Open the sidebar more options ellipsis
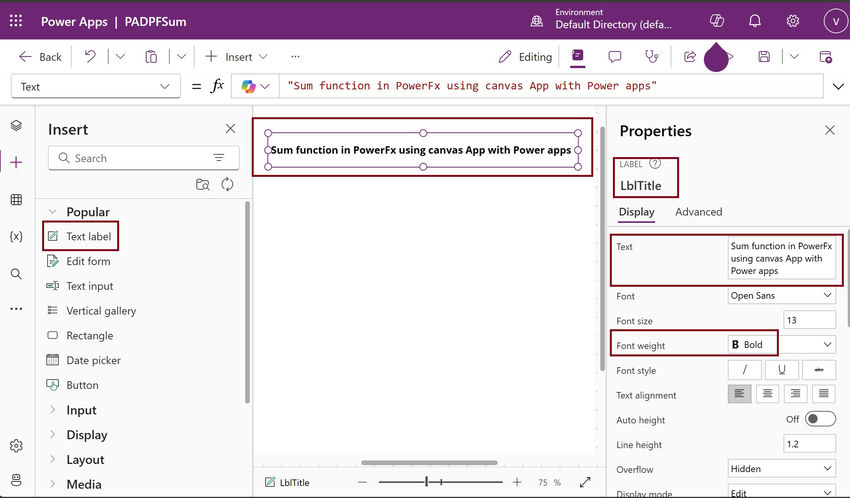The height and width of the screenshot is (498, 850). pyautogui.click(x=16, y=309)
